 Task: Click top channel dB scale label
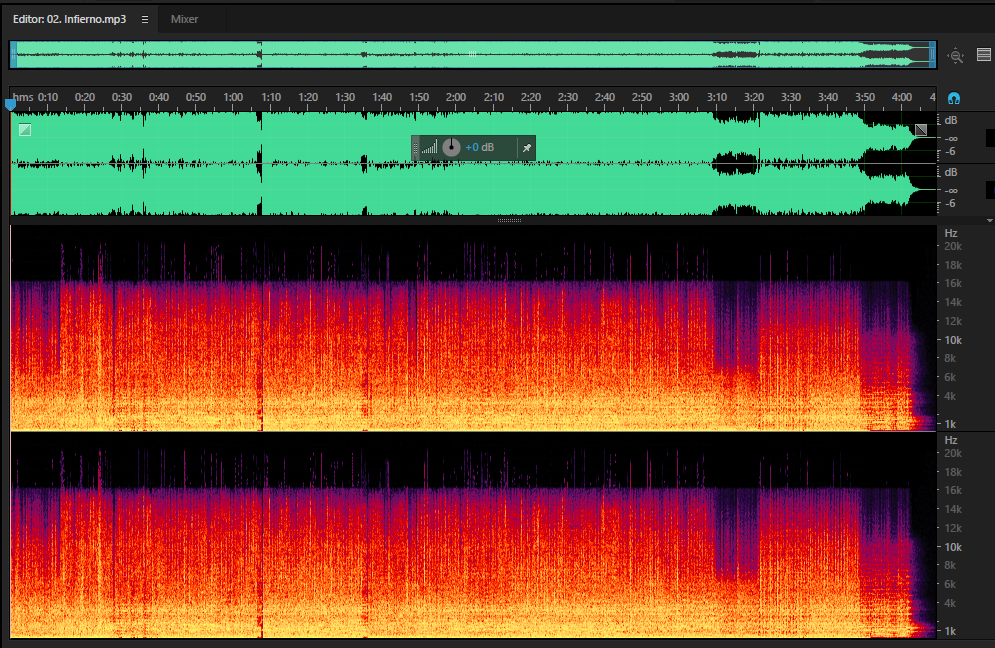click(x=951, y=121)
